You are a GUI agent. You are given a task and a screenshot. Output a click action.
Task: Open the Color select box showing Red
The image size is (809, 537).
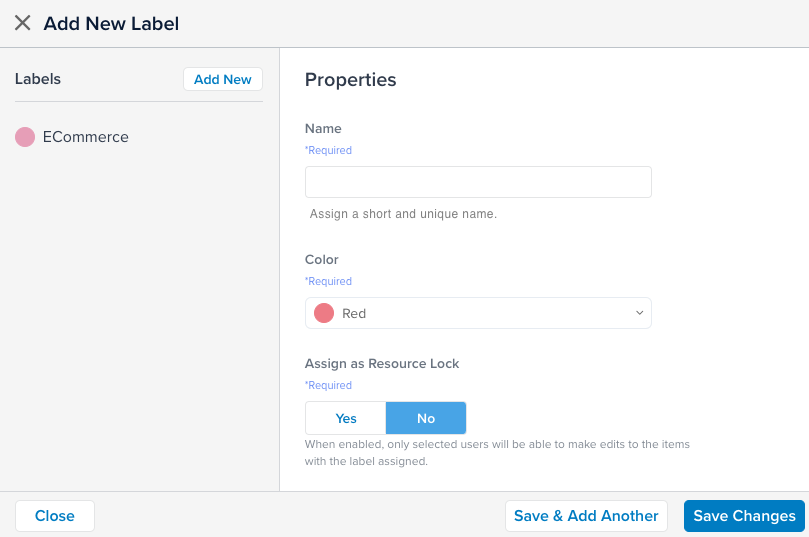click(478, 313)
